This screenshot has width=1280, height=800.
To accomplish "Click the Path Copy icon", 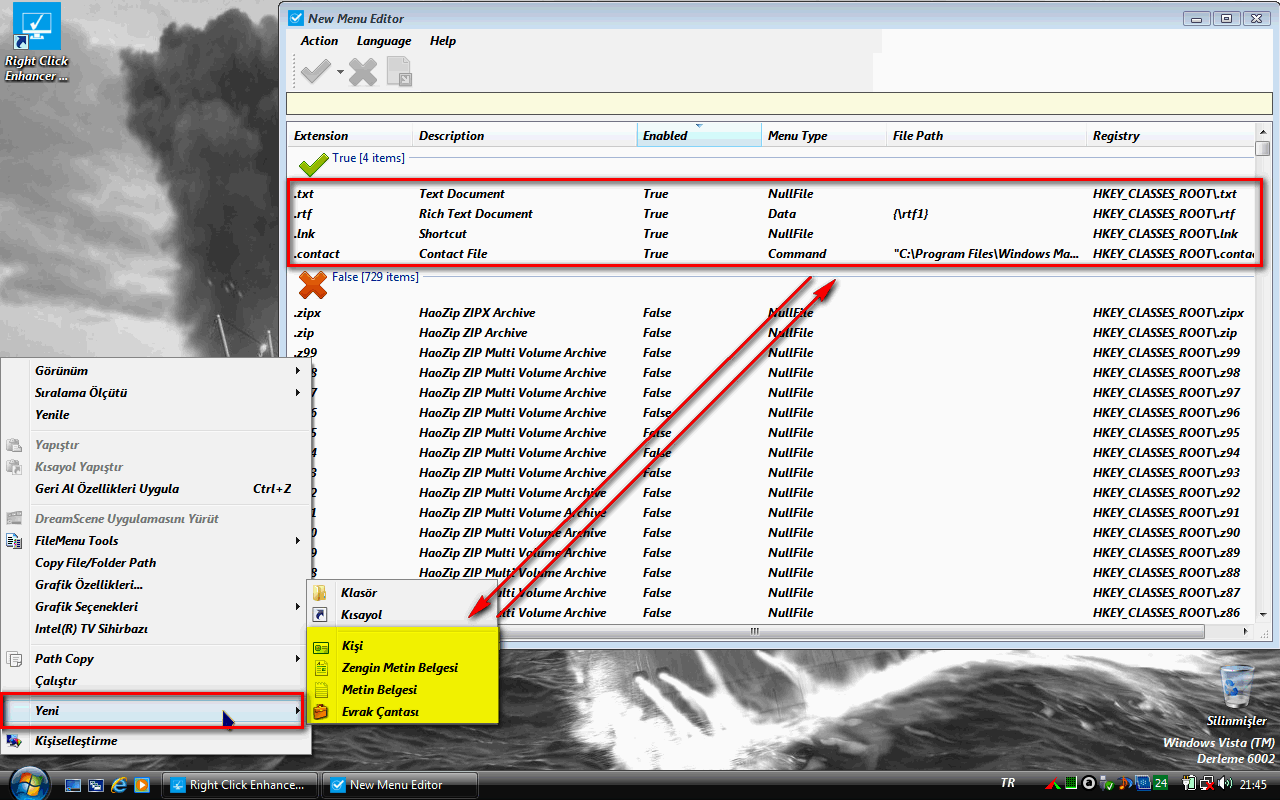I will 15,659.
